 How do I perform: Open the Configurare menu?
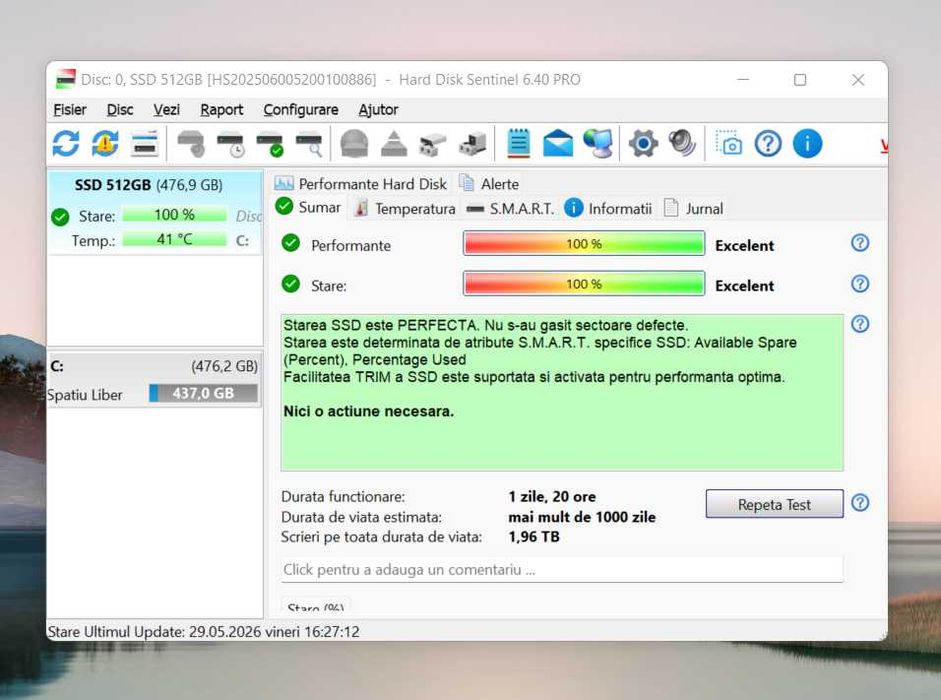301,110
